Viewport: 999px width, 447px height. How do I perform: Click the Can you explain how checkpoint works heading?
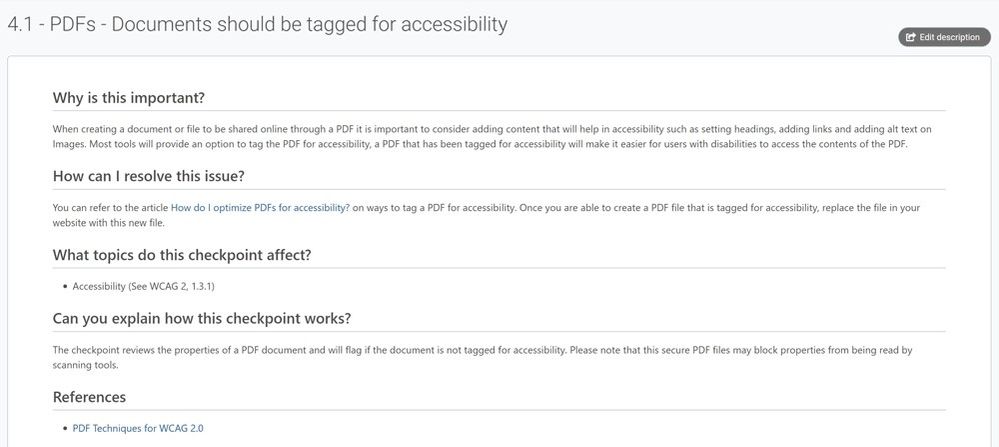(201, 318)
